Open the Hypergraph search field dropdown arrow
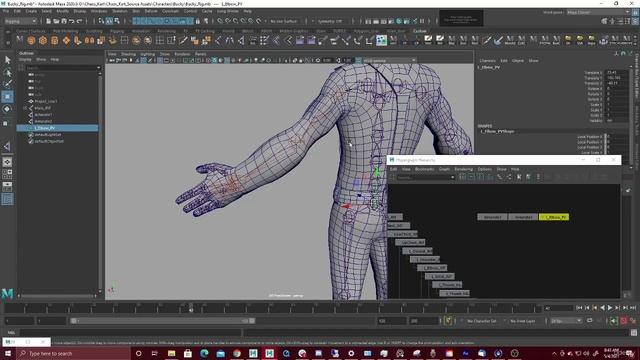 452,177
